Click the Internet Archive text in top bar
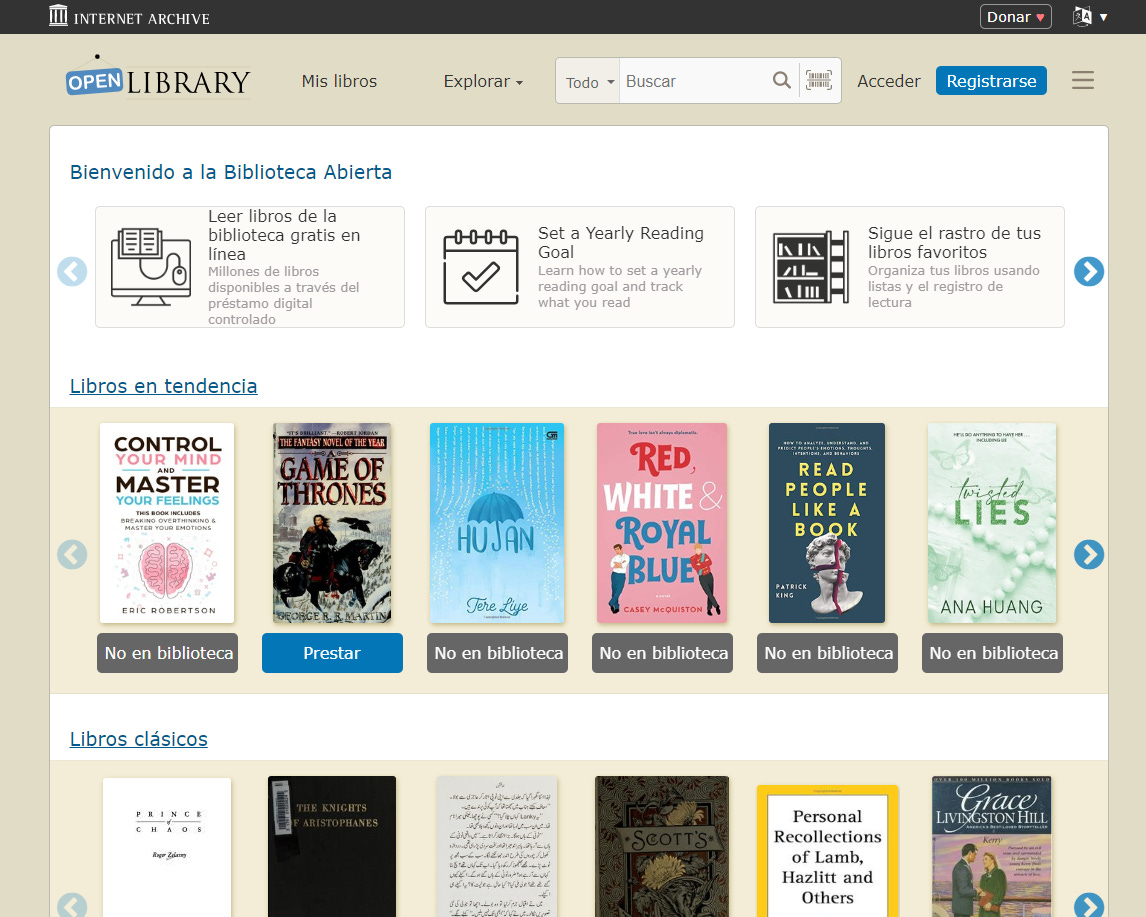This screenshot has height=917, width=1146. 142,18
